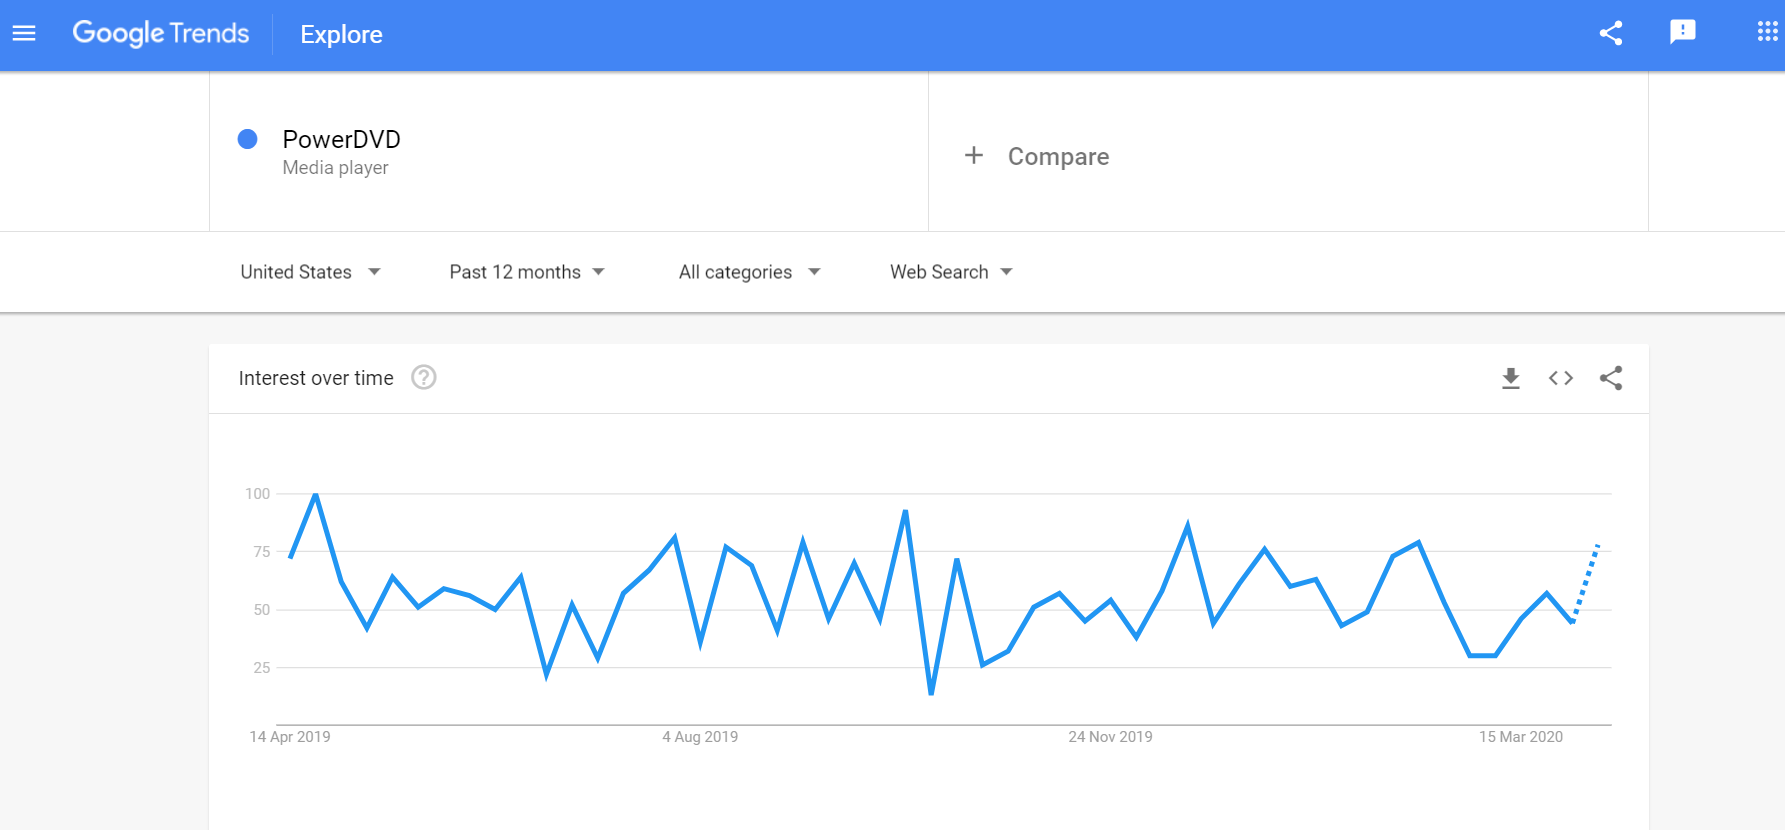Image resolution: width=1785 pixels, height=830 pixels.
Task: Open the Interest over time help icon
Action: pos(424,377)
